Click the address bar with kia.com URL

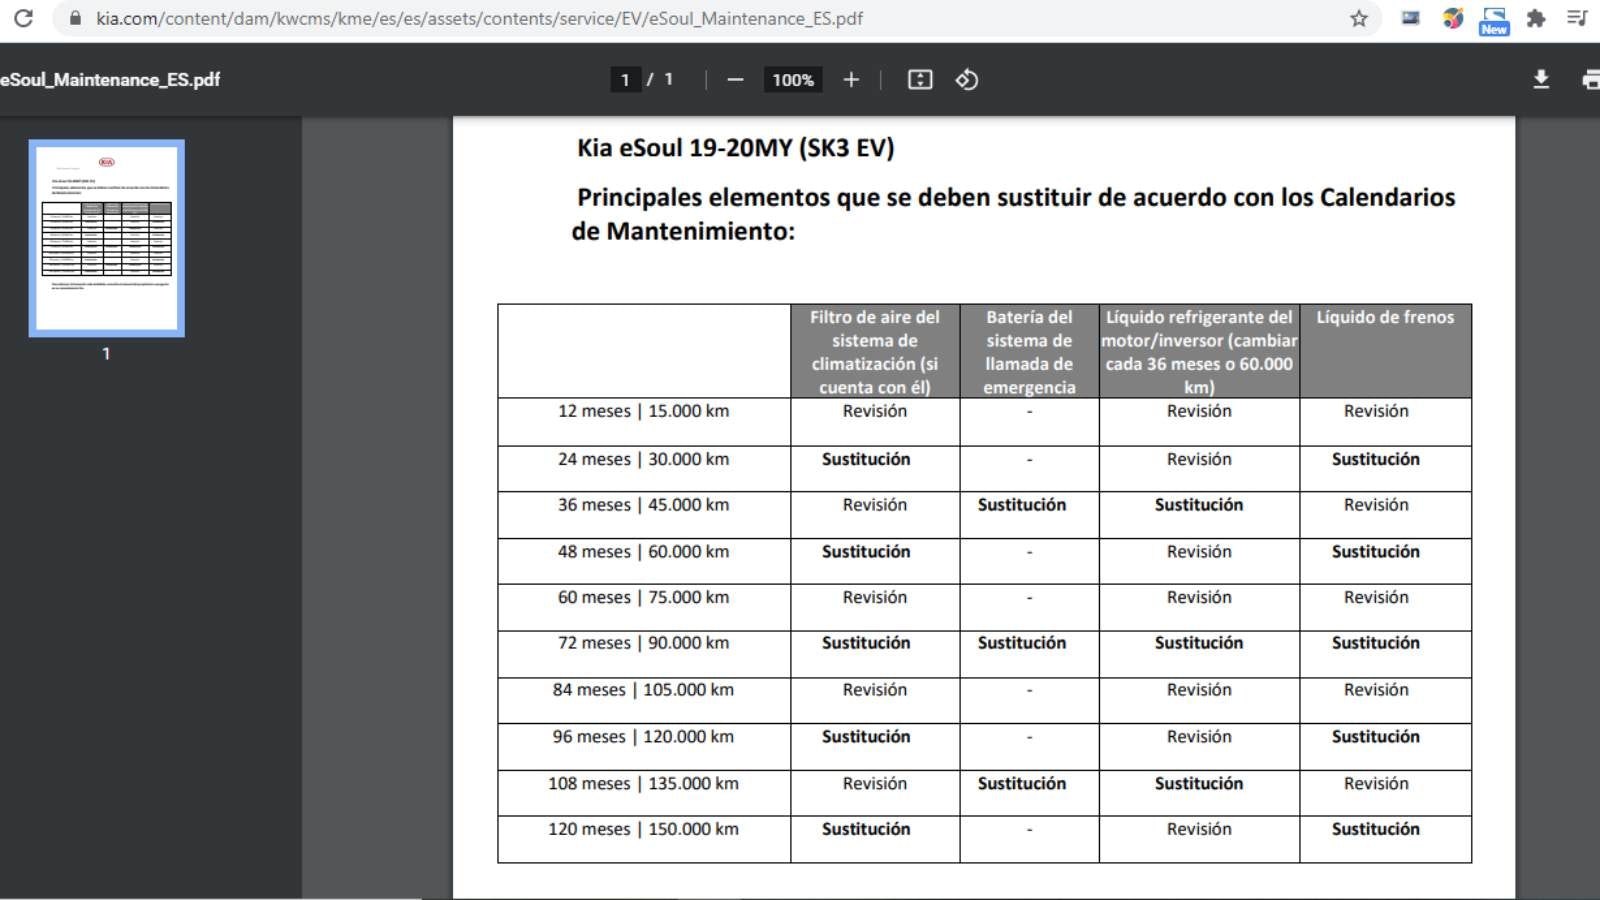(480, 18)
